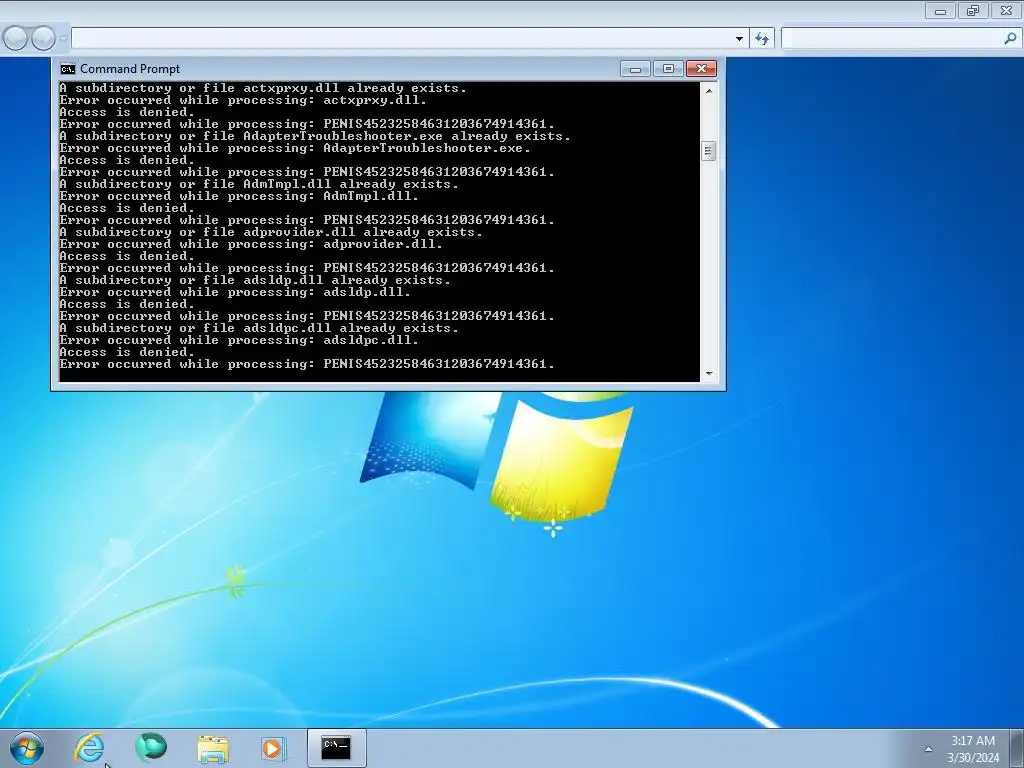
Task: Open the green globe browser taskbar icon
Action: [x=151, y=747]
